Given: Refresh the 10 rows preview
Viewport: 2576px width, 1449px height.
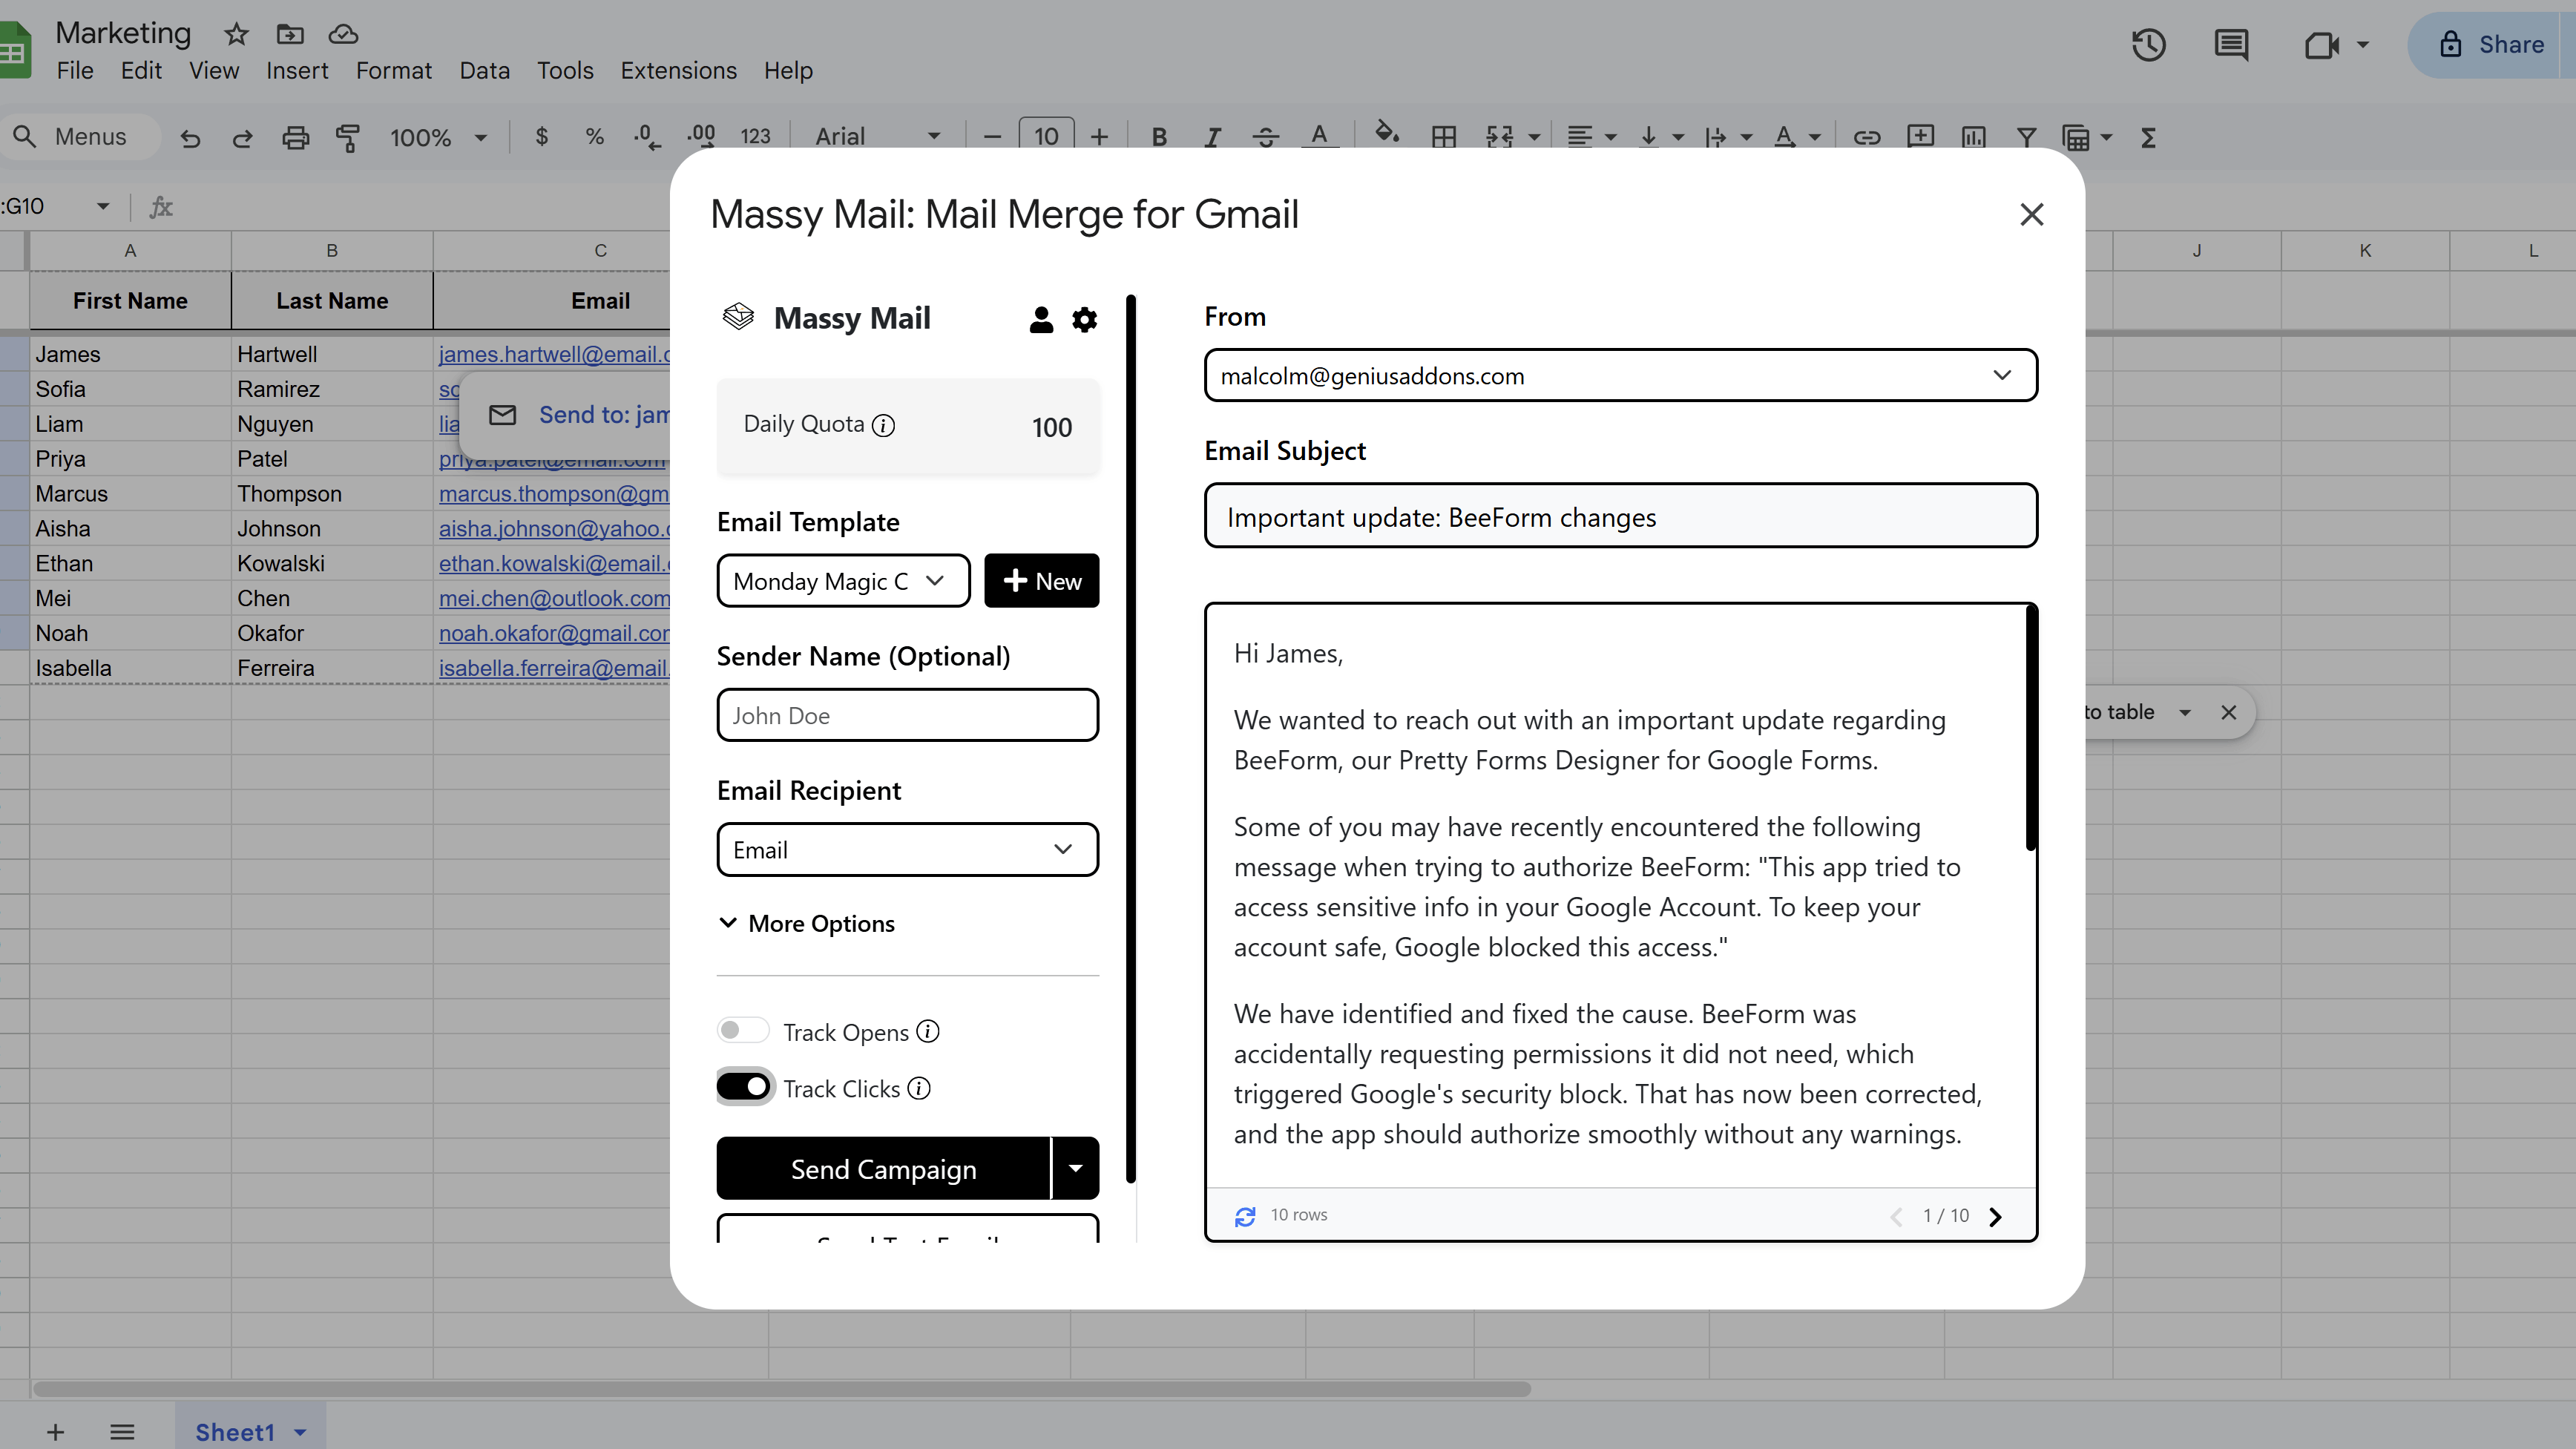Looking at the screenshot, I should 1244,1216.
